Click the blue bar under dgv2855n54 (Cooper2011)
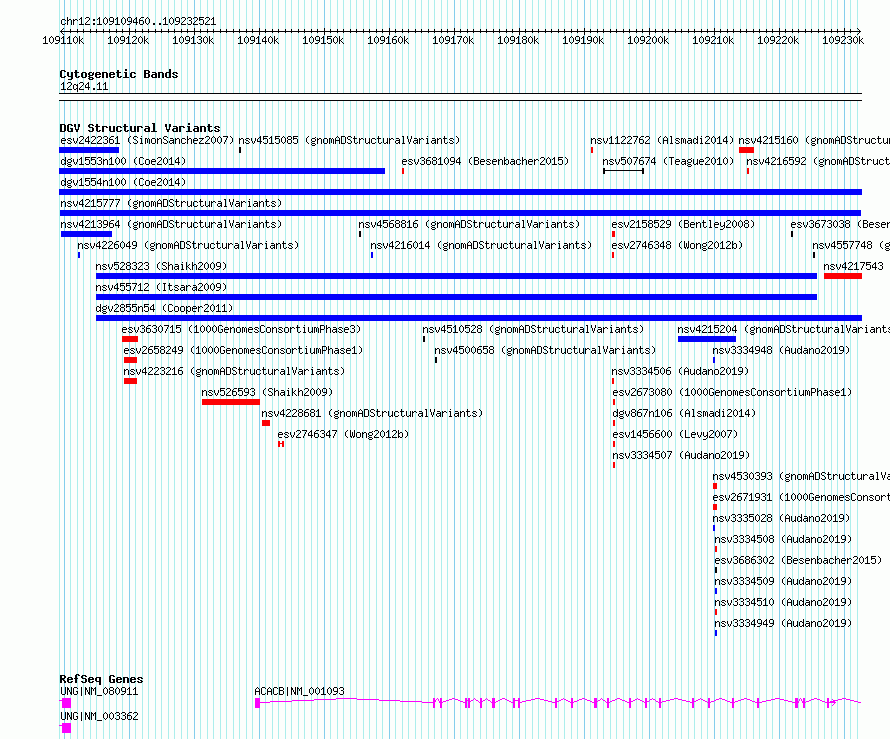Viewport: 890px width, 739px height. [x=479, y=318]
